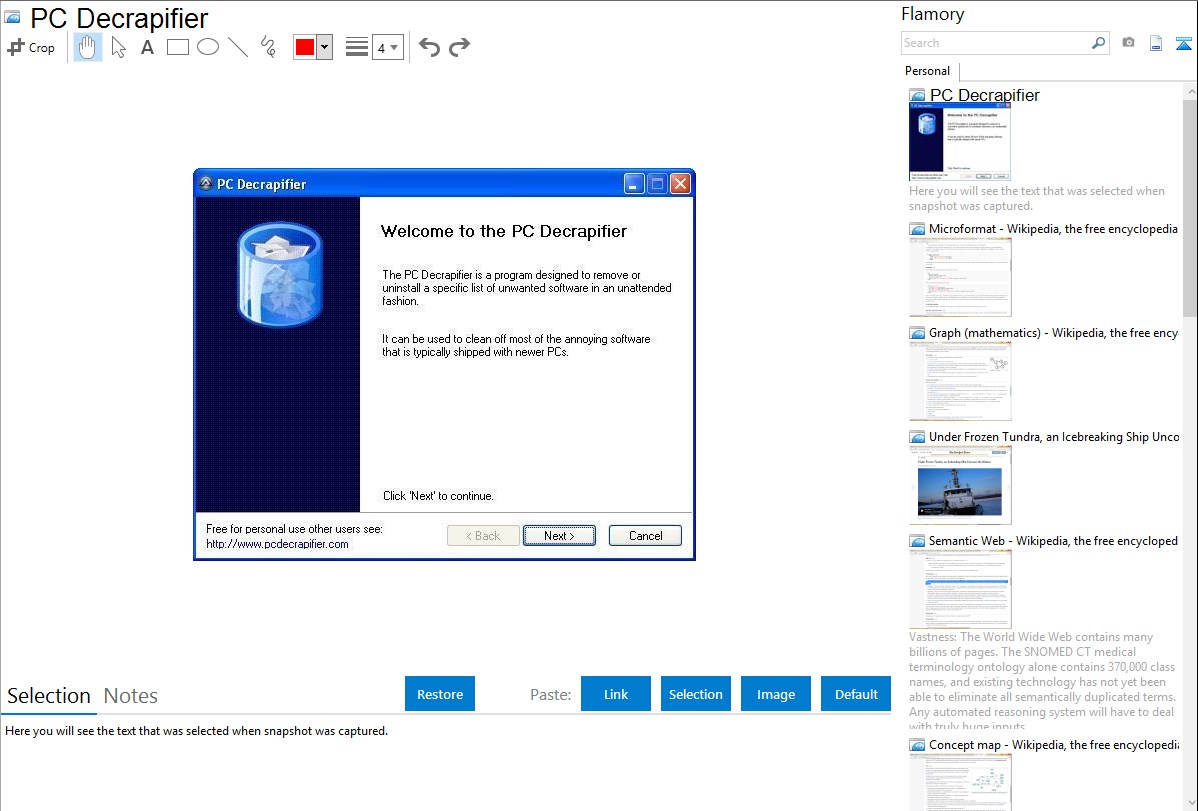The image size is (1198, 811).
Task: Open the Microformat Wikipedia snapshot thumbnail
Action: [x=960, y=277]
